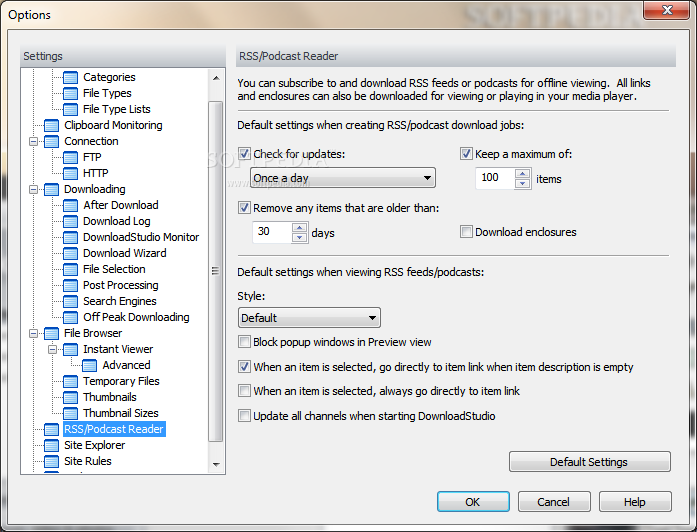Viewport: 697px width, 532px height.
Task: Click the Search Engines page icon
Action: [x=70, y=301]
